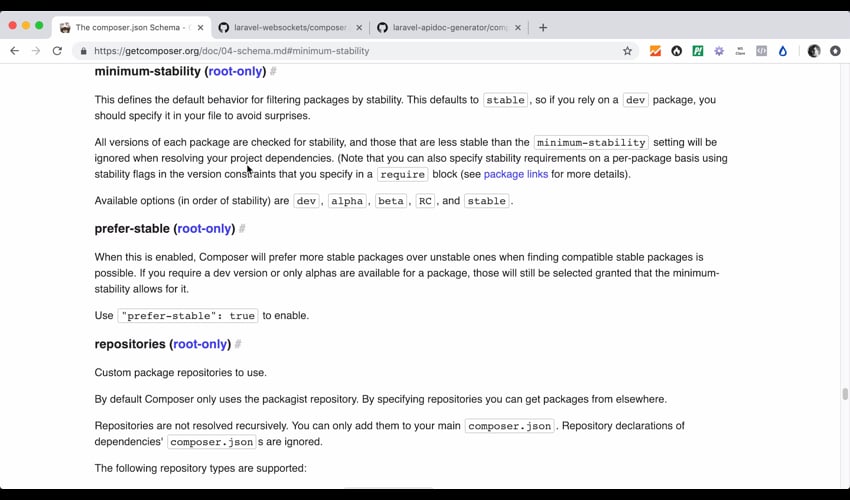The width and height of the screenshot is (850, 500).
Task: Open the green P! extension icon
Action: click(698, 51)
